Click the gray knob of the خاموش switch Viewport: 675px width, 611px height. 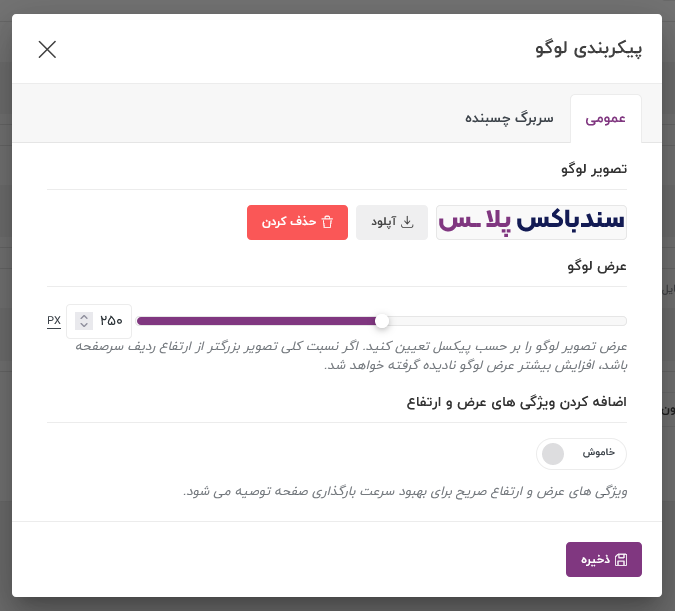(553, 454)
